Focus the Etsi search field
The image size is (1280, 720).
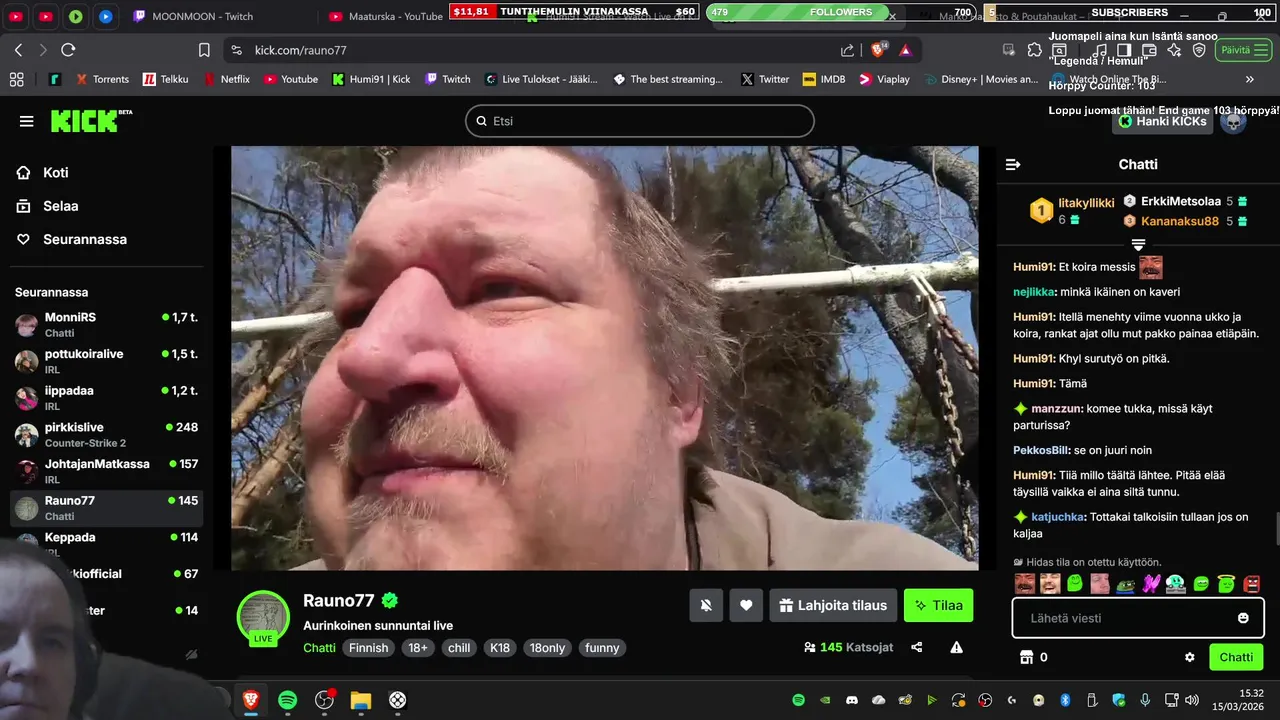point(640,121)
